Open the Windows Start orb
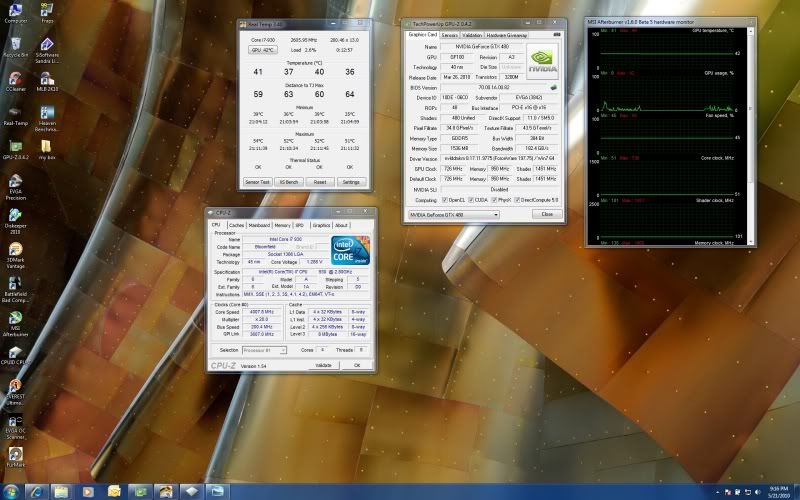This screenshot has height=500, width=800. pos(10,492)
